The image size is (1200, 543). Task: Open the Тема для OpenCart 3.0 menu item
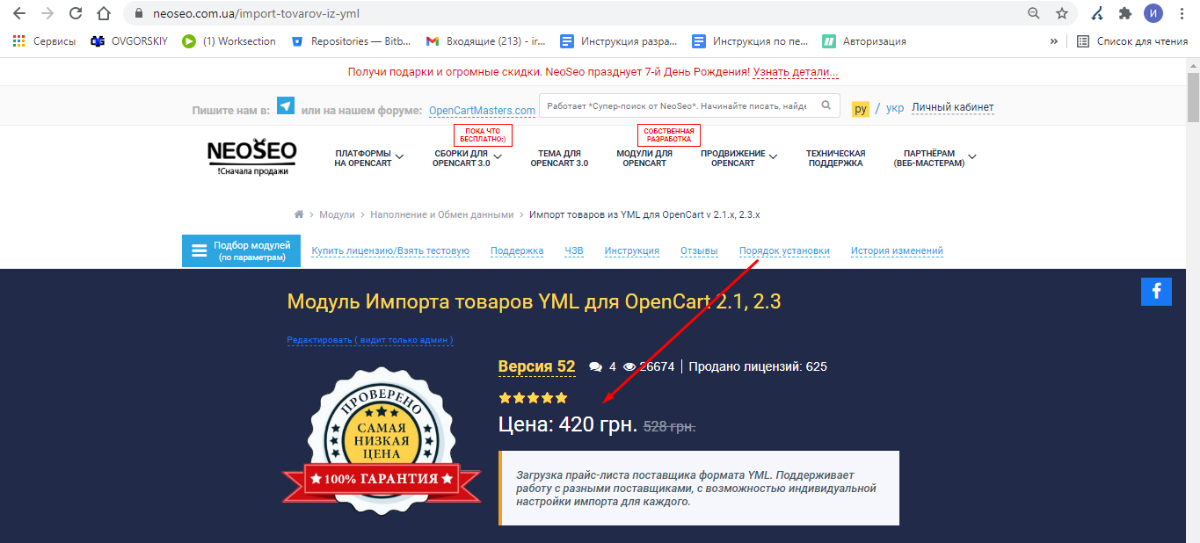coord(559,158)
